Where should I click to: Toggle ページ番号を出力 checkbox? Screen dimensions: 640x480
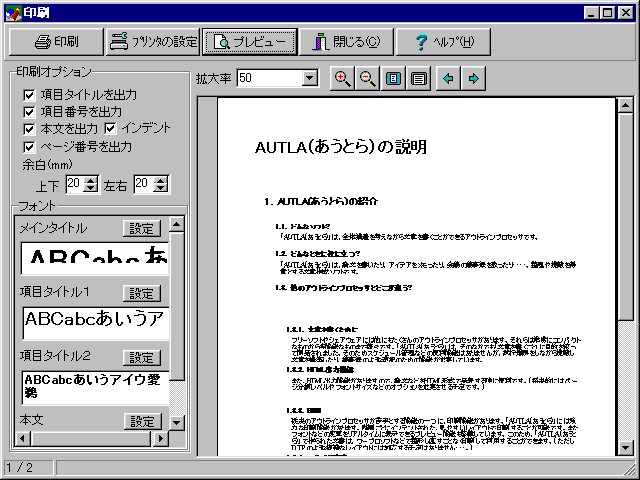click(x=29, y=147)
